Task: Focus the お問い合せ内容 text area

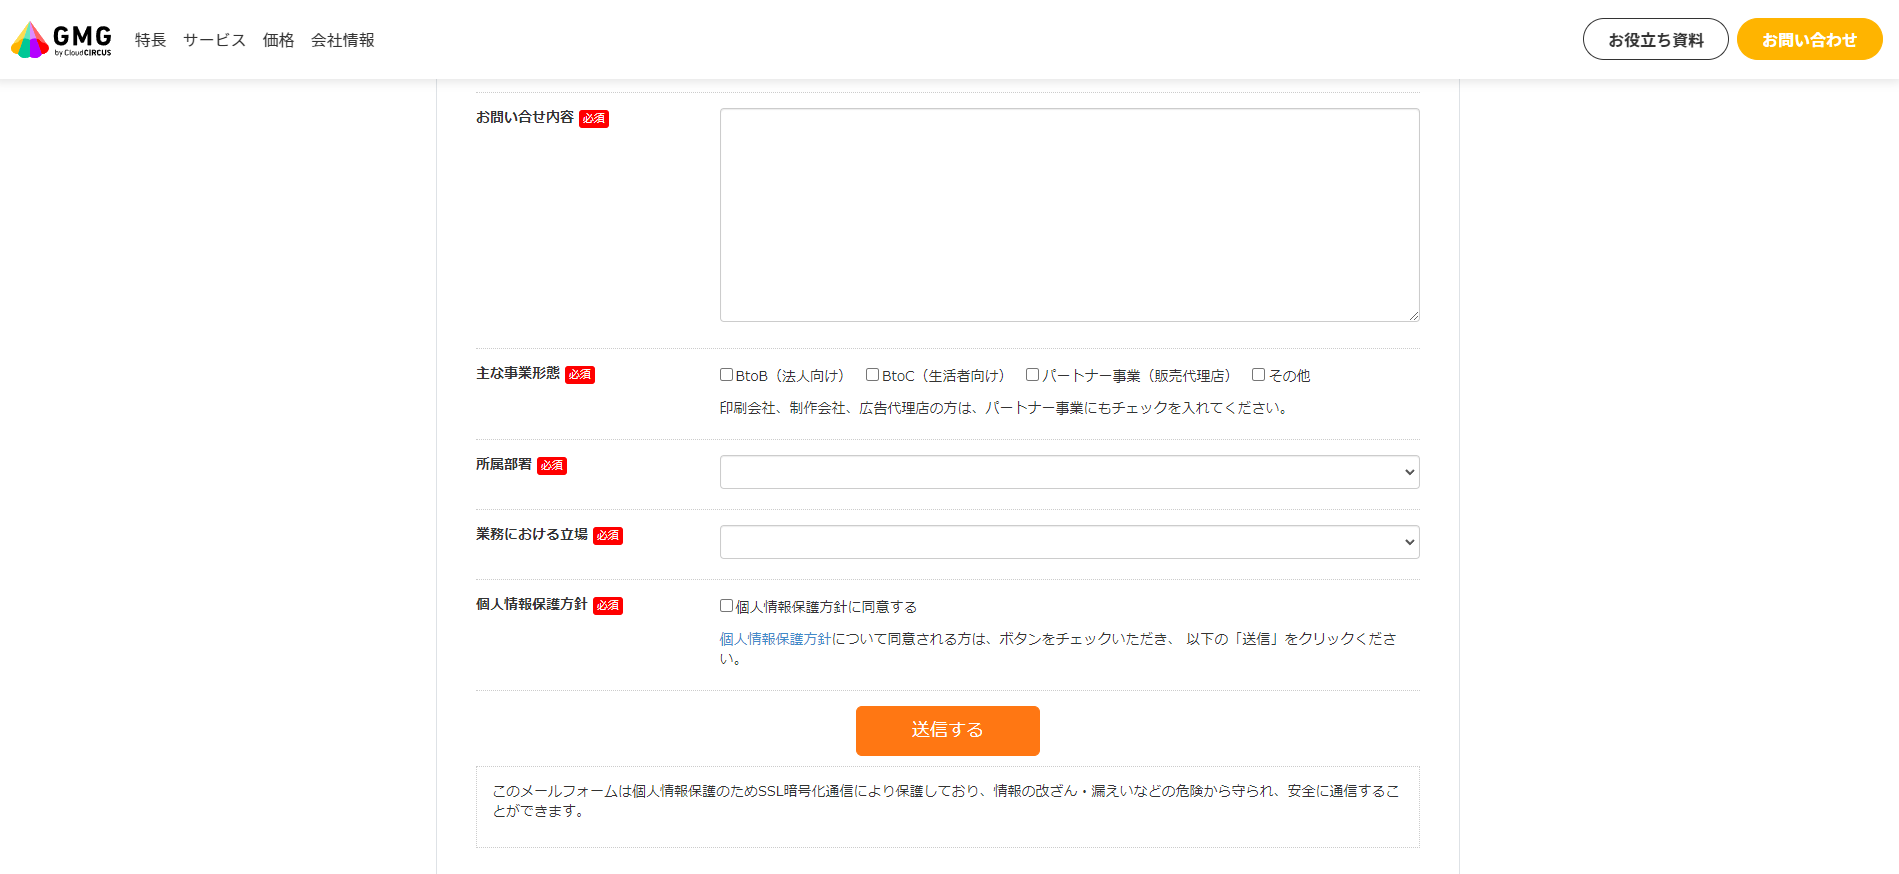Action: [x=1069, y=215]
